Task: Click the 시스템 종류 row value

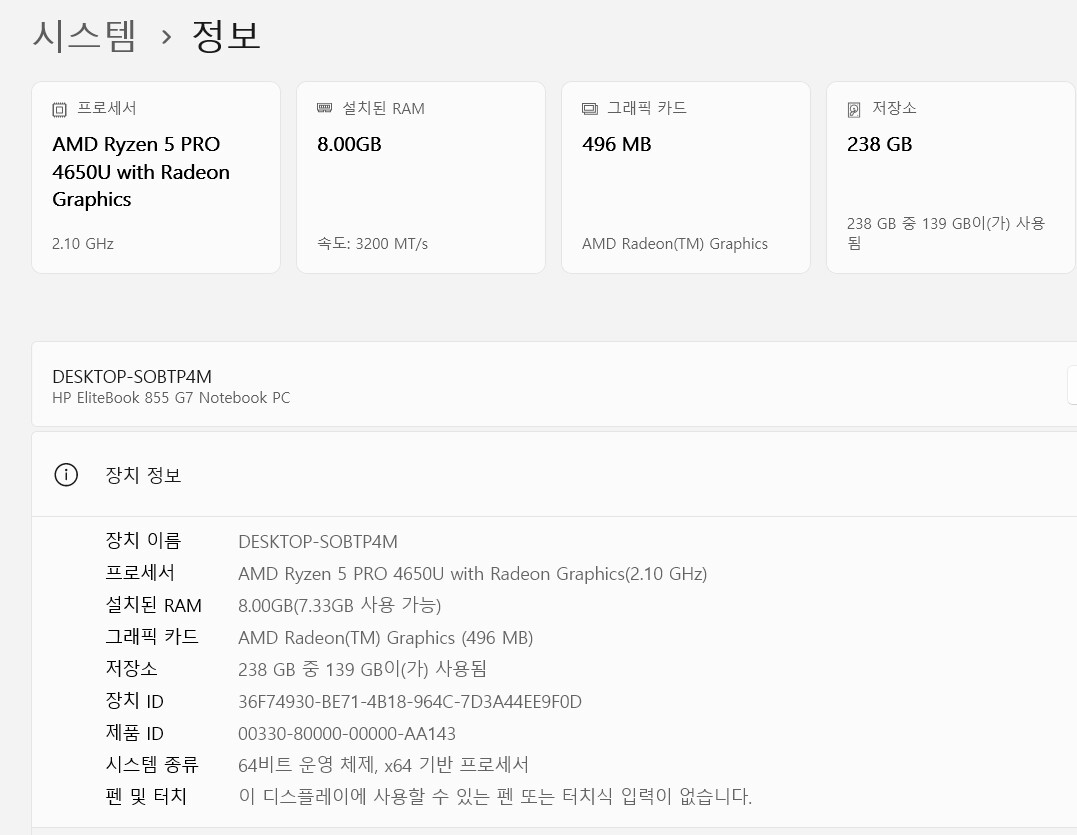Action: coord(383,765)
